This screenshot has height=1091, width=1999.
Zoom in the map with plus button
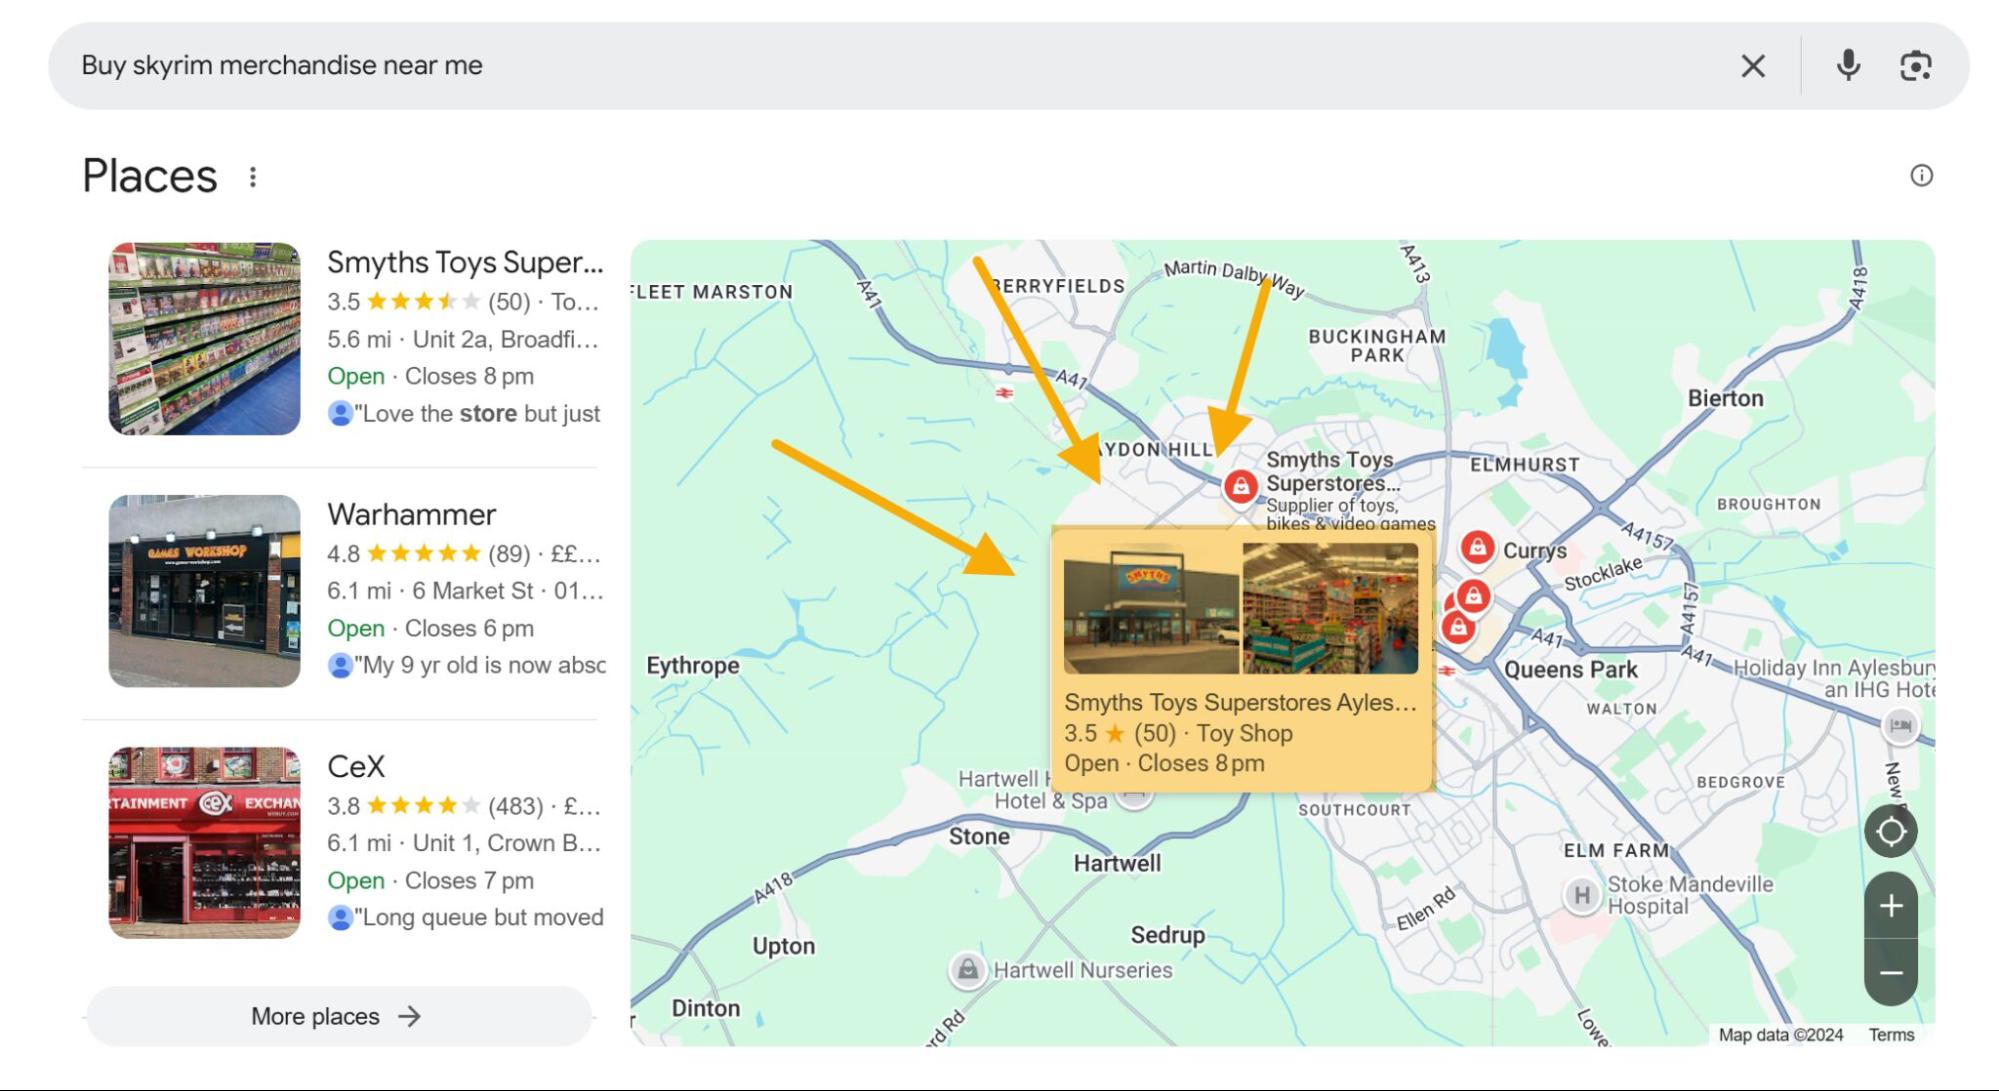click(x=1890, y=906)
